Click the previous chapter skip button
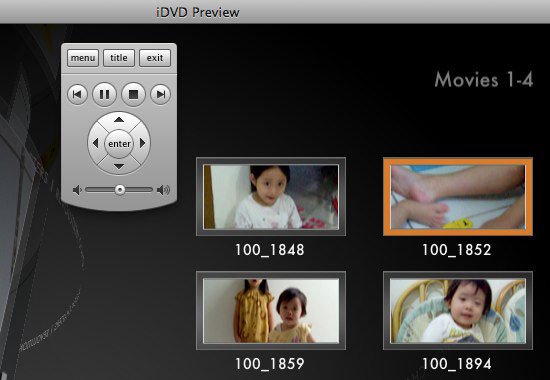 point(77,94)
